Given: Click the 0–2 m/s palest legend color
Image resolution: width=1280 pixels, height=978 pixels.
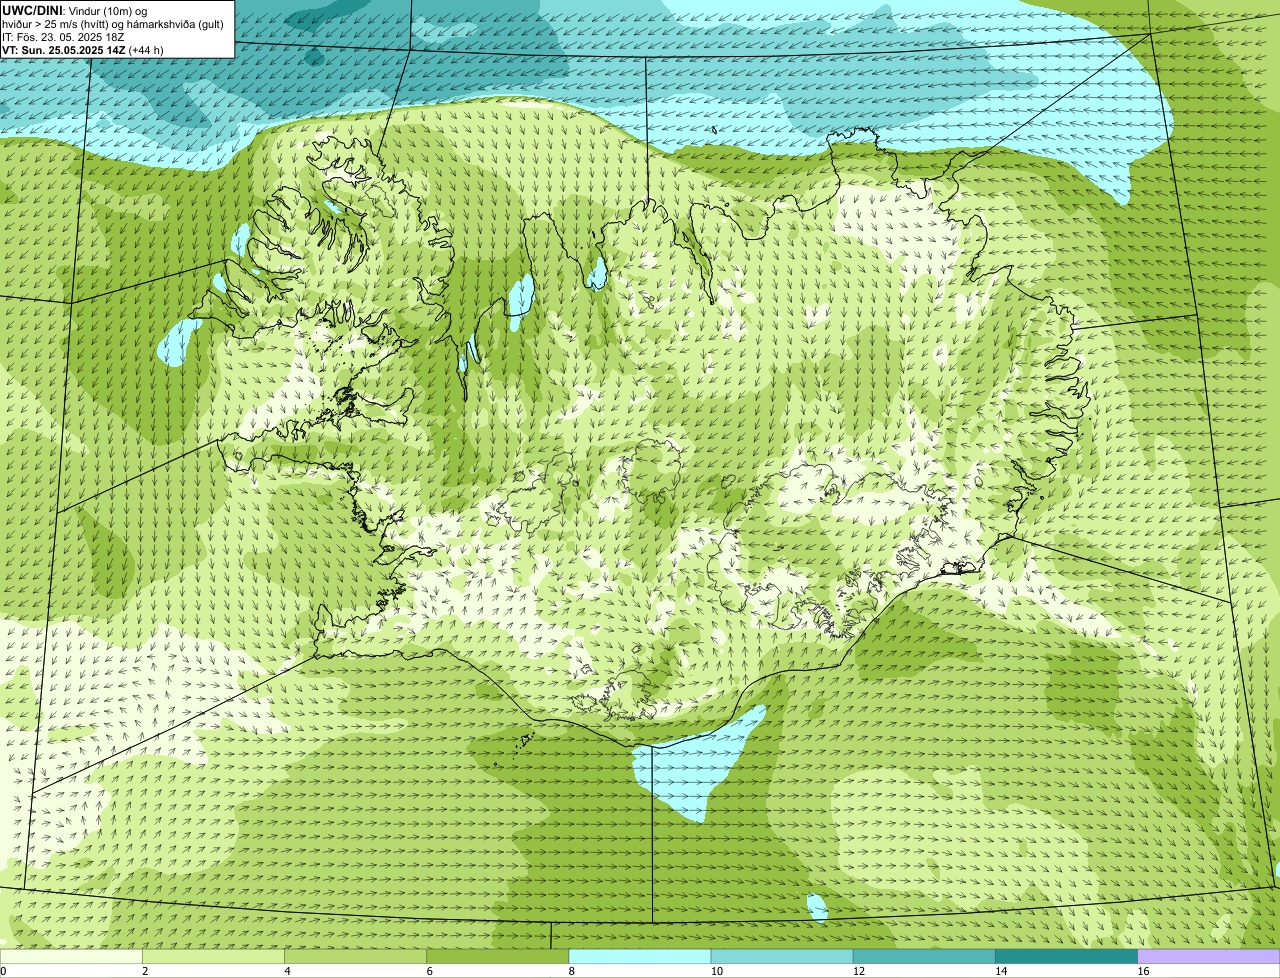Looking at the screenshot, I should point(71,957).
